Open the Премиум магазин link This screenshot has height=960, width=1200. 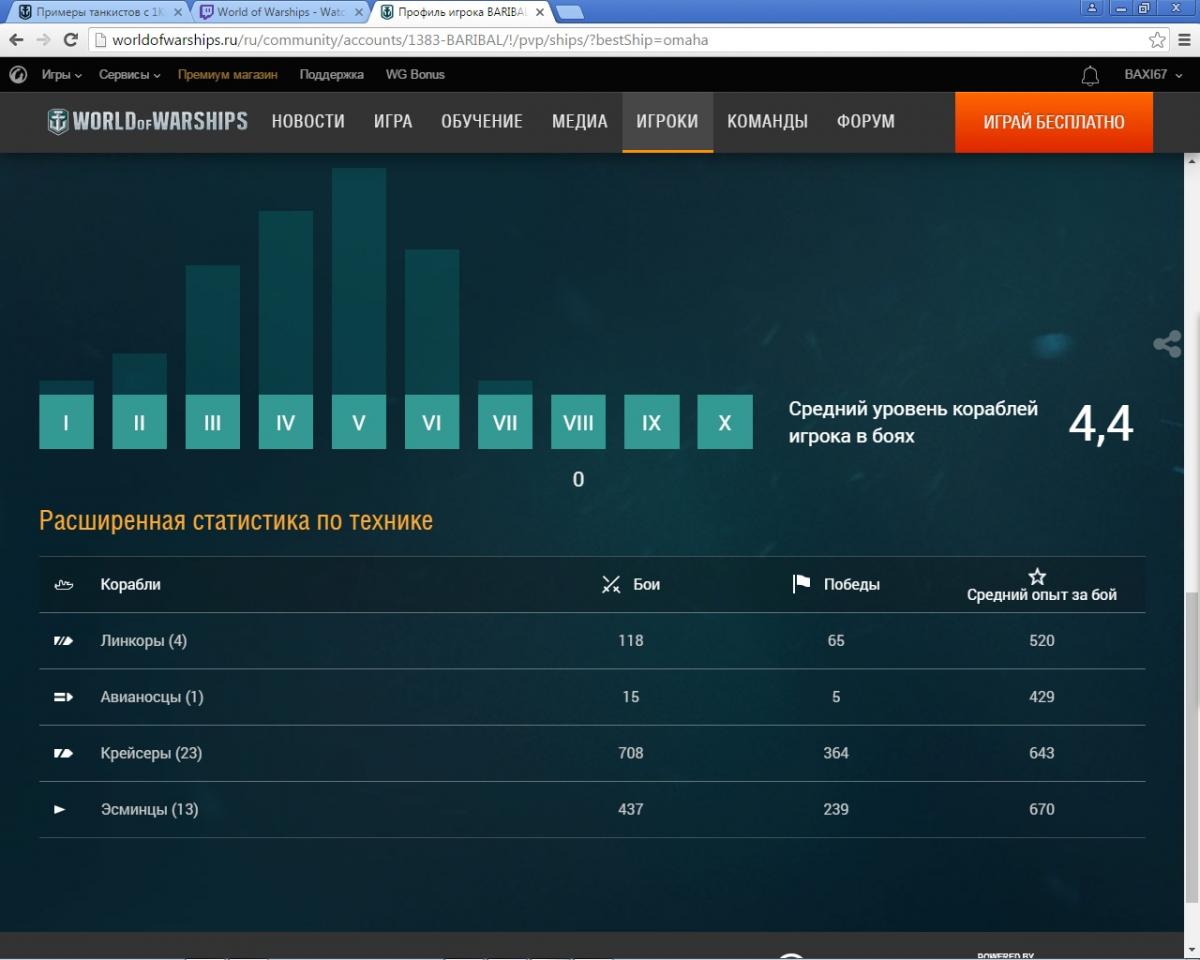coord(227,75)
